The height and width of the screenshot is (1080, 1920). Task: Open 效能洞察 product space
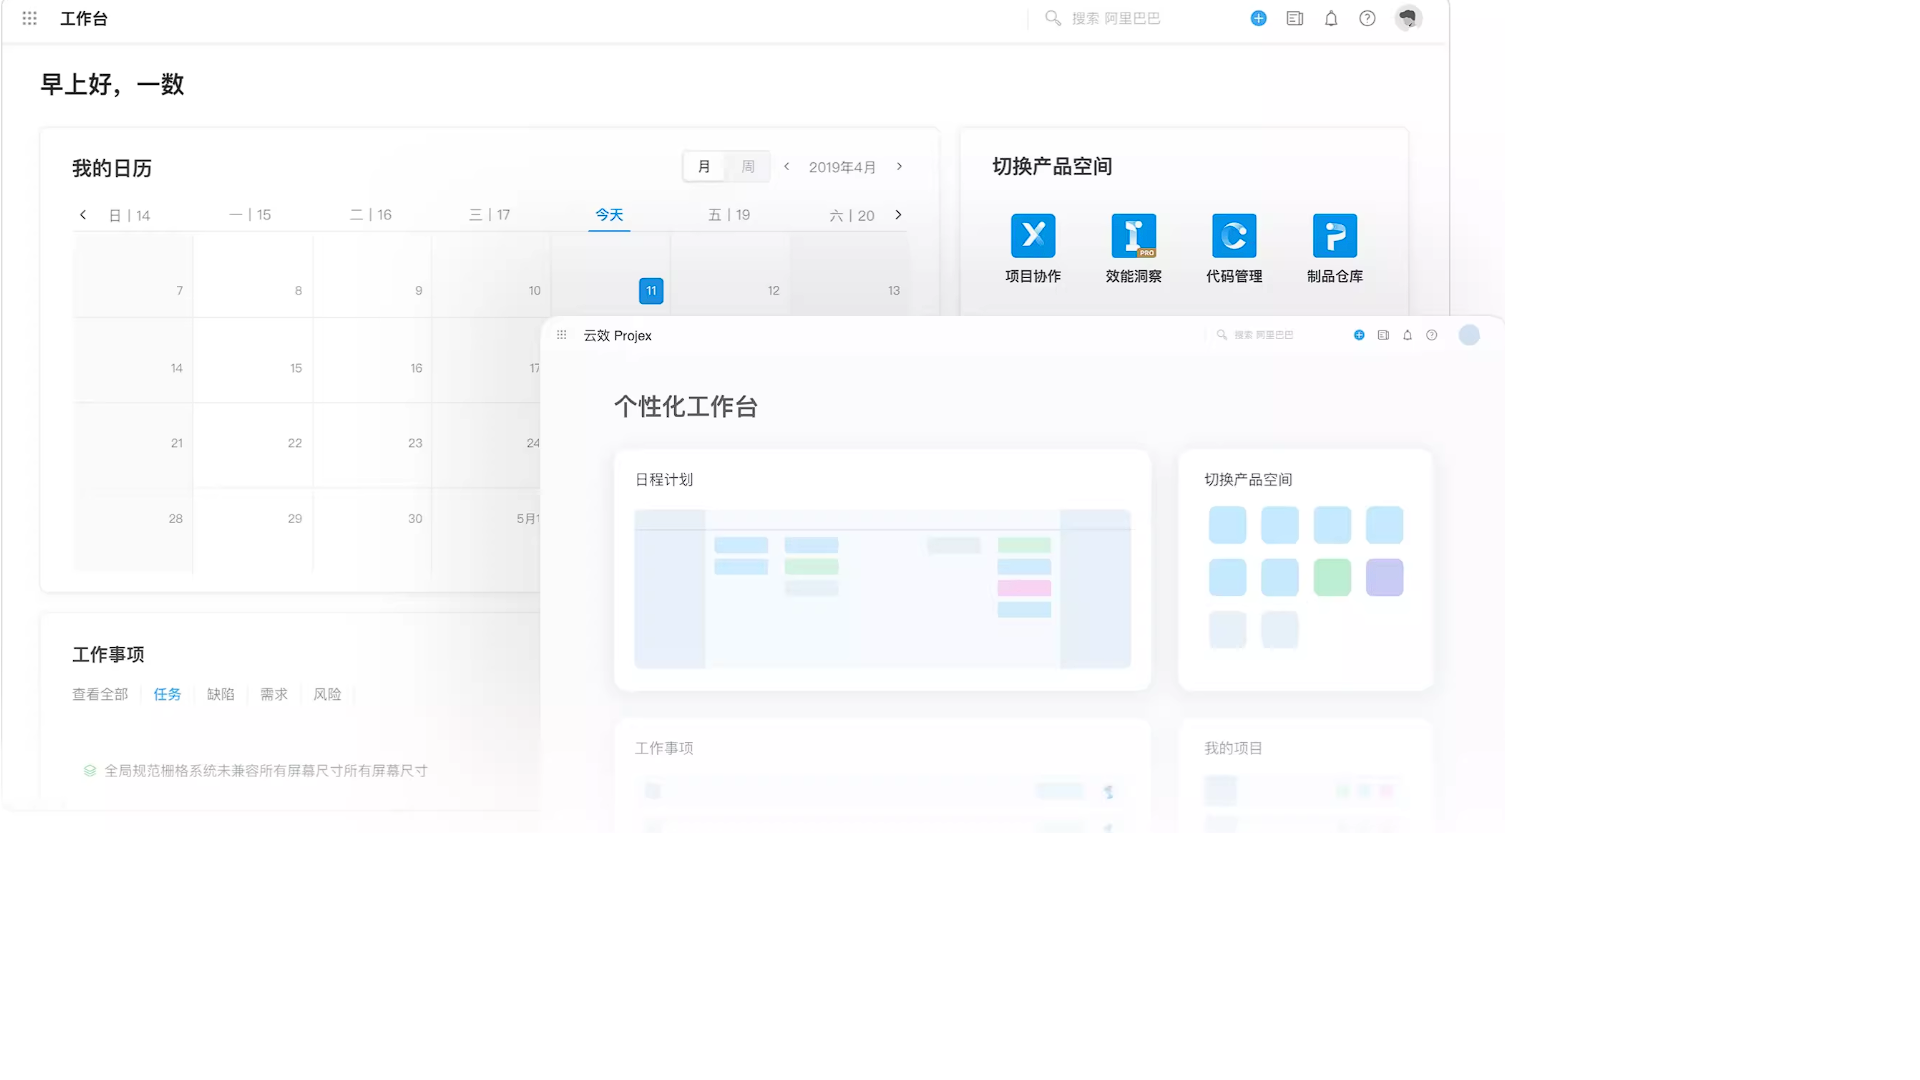pyautogui.click(x=1133, y=248)
